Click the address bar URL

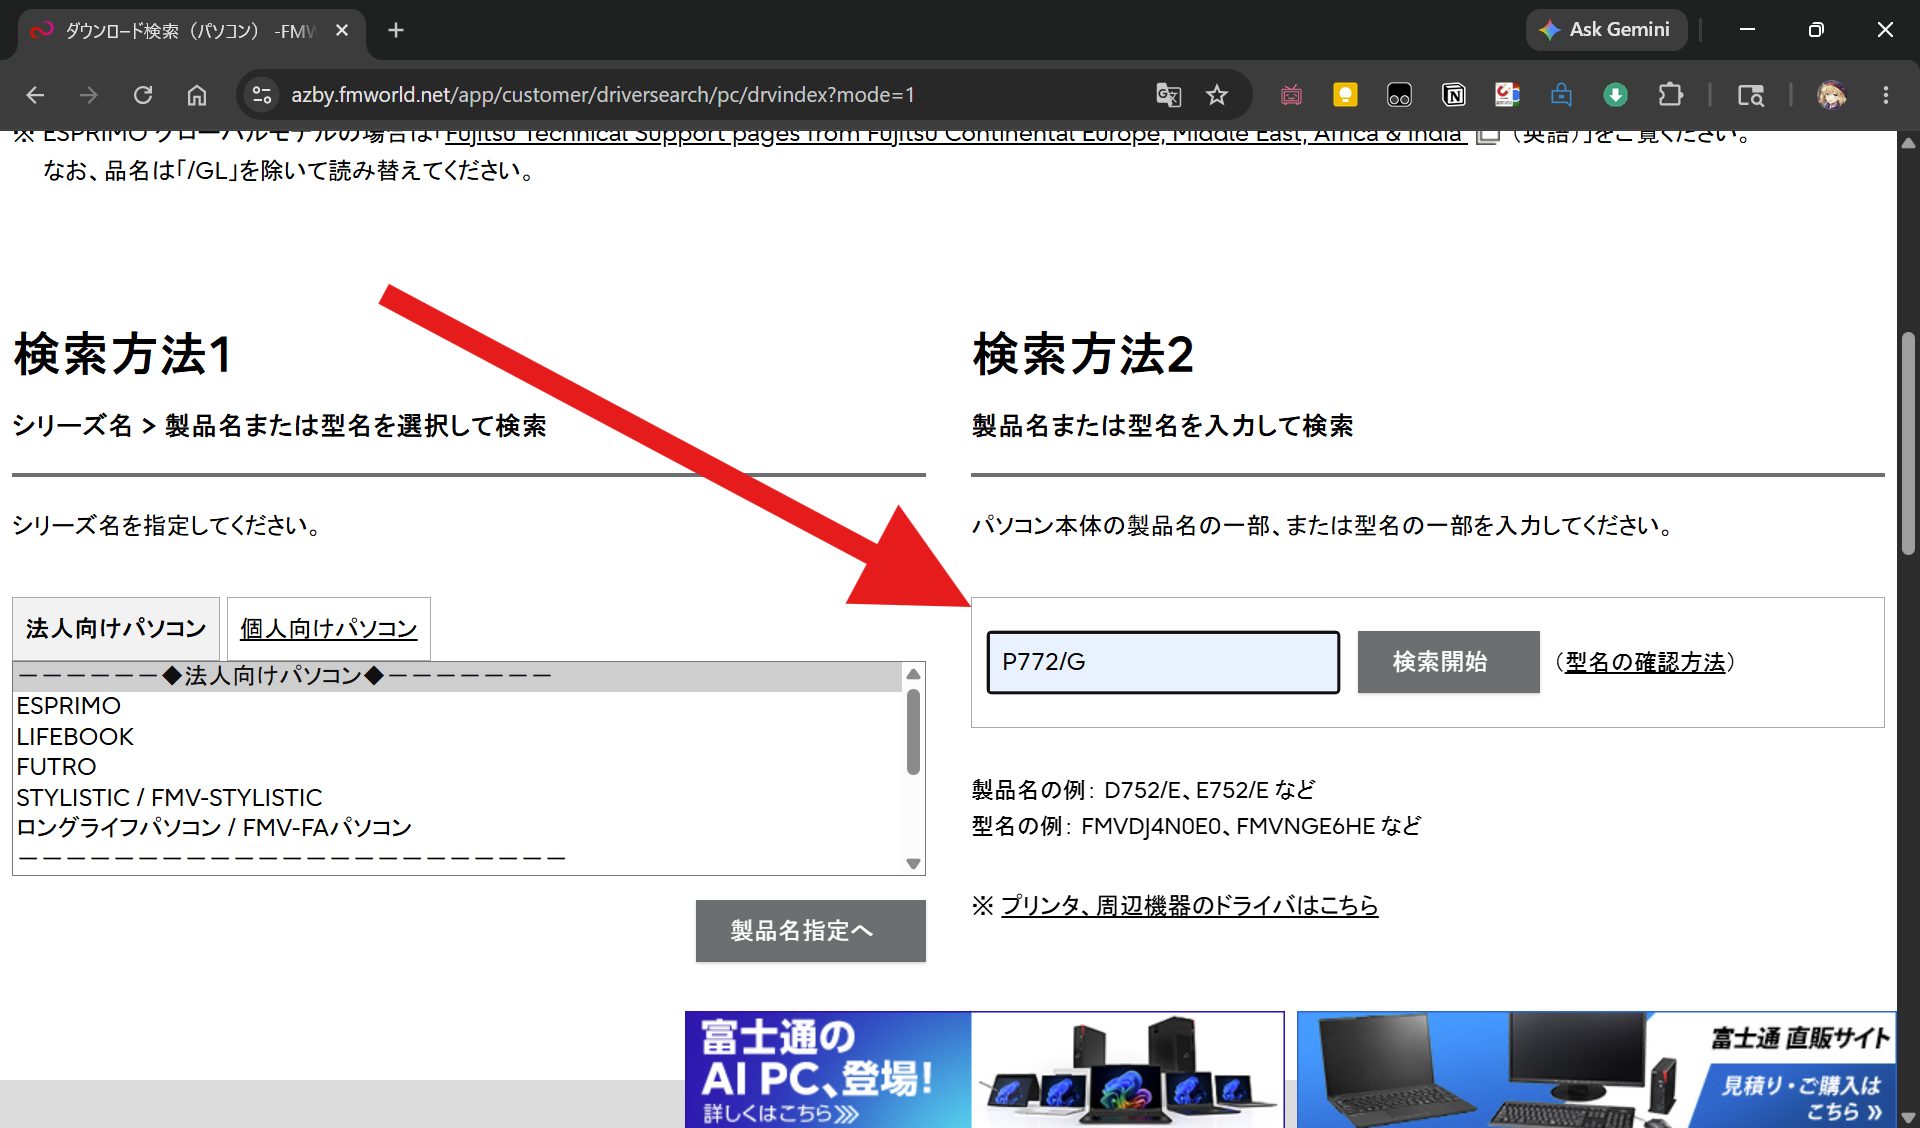[x=602, y=95]
